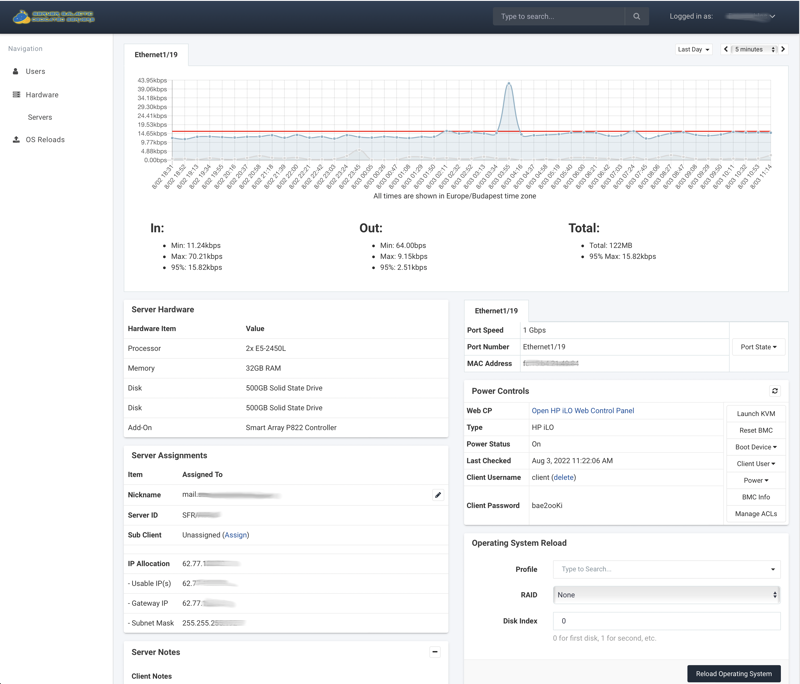Open Servers in the navigation
The width and height of the screenshot is (800, 684).
(x=40, y=117)
